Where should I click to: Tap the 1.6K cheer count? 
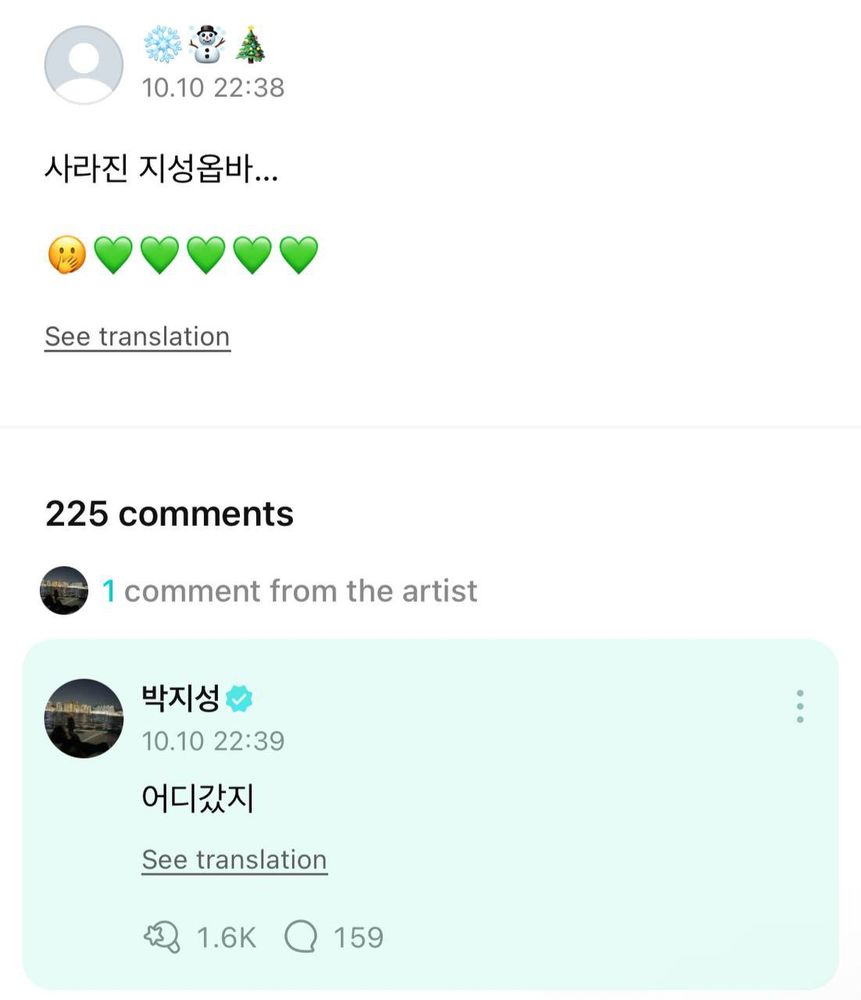pyautogui.click(x=226, y=937)
